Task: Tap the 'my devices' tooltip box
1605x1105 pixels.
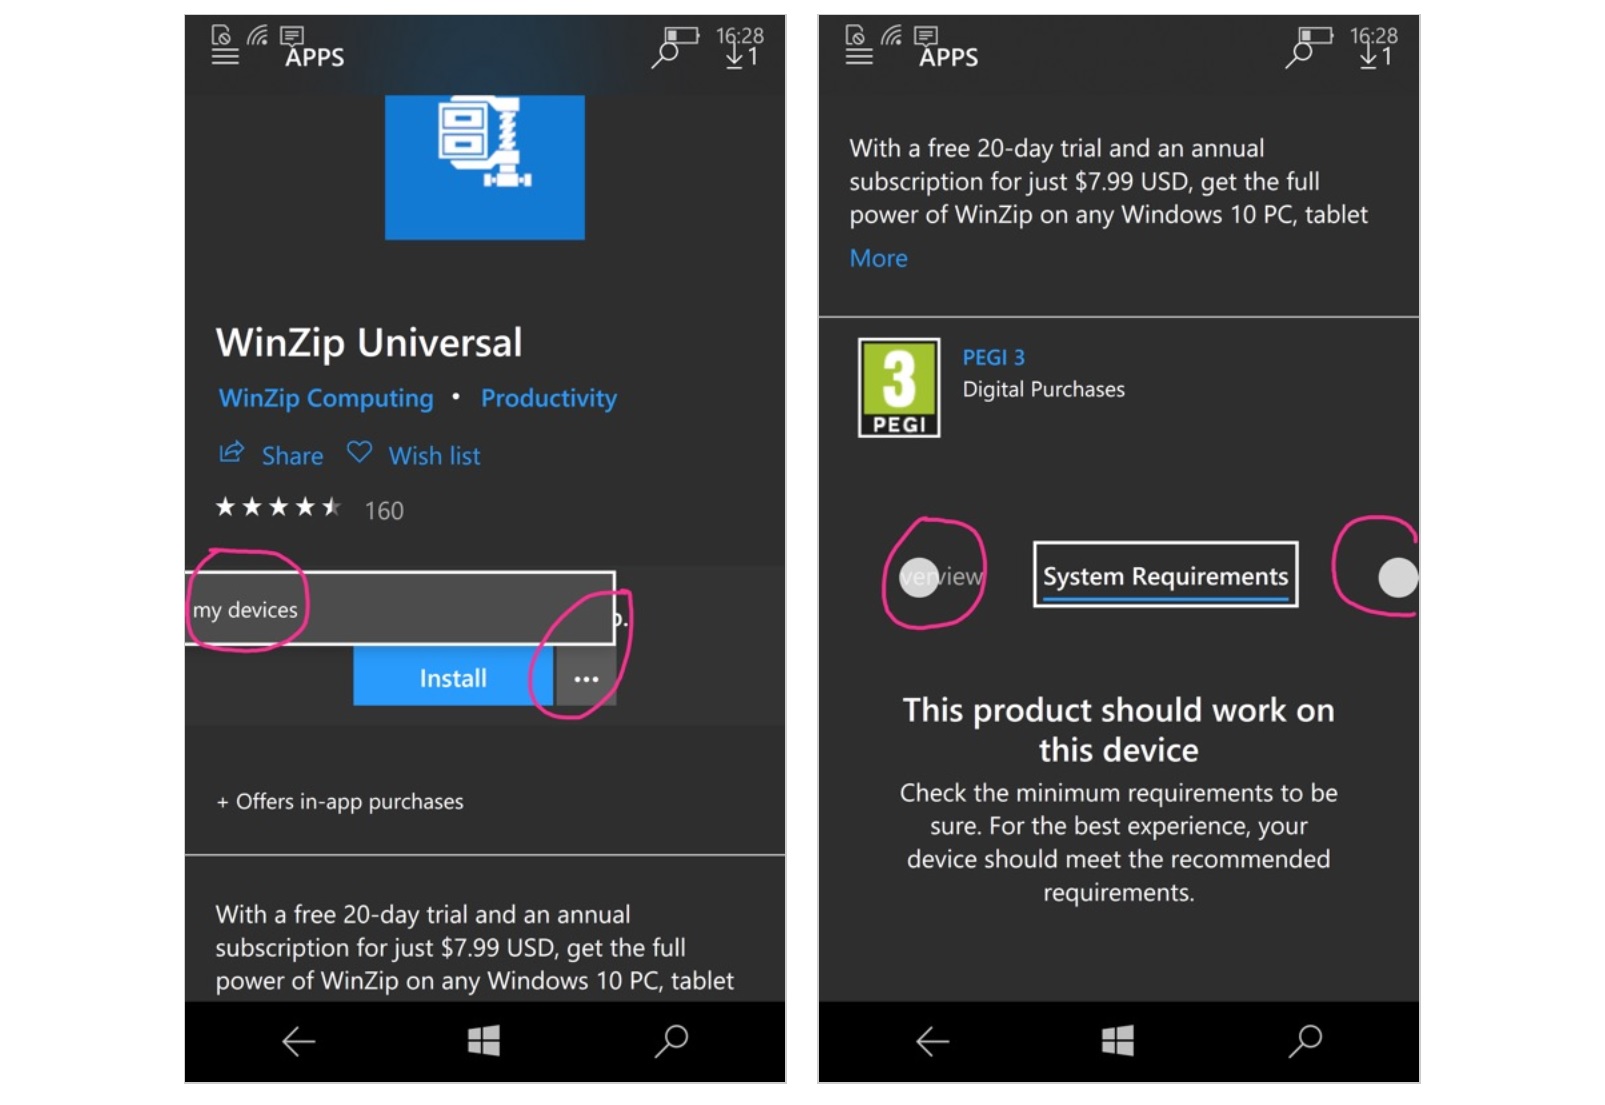Action: (400, 608)
